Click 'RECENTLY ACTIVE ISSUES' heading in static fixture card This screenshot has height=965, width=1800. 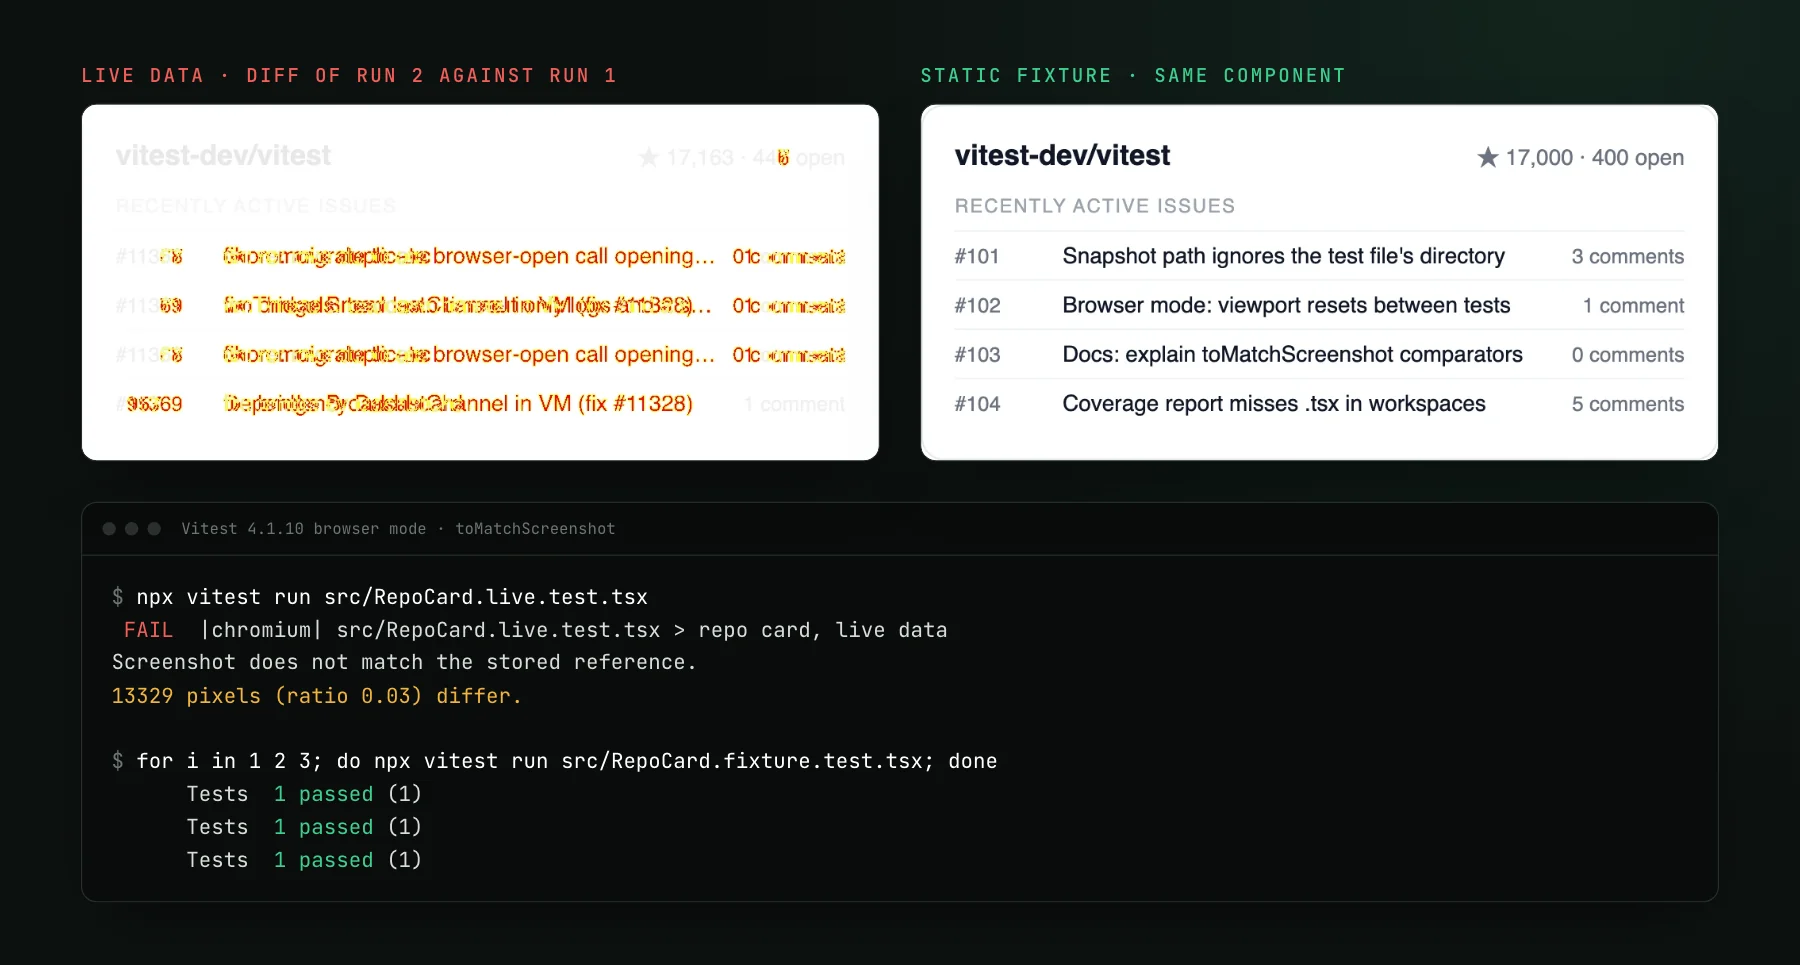tap(1094, 205)
